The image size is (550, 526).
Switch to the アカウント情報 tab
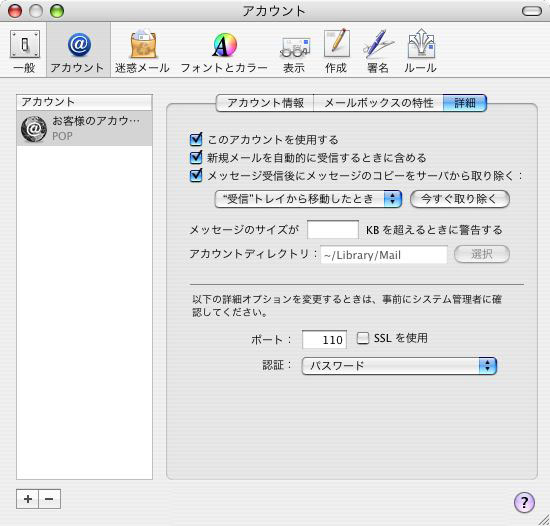(x=265, y=103)
